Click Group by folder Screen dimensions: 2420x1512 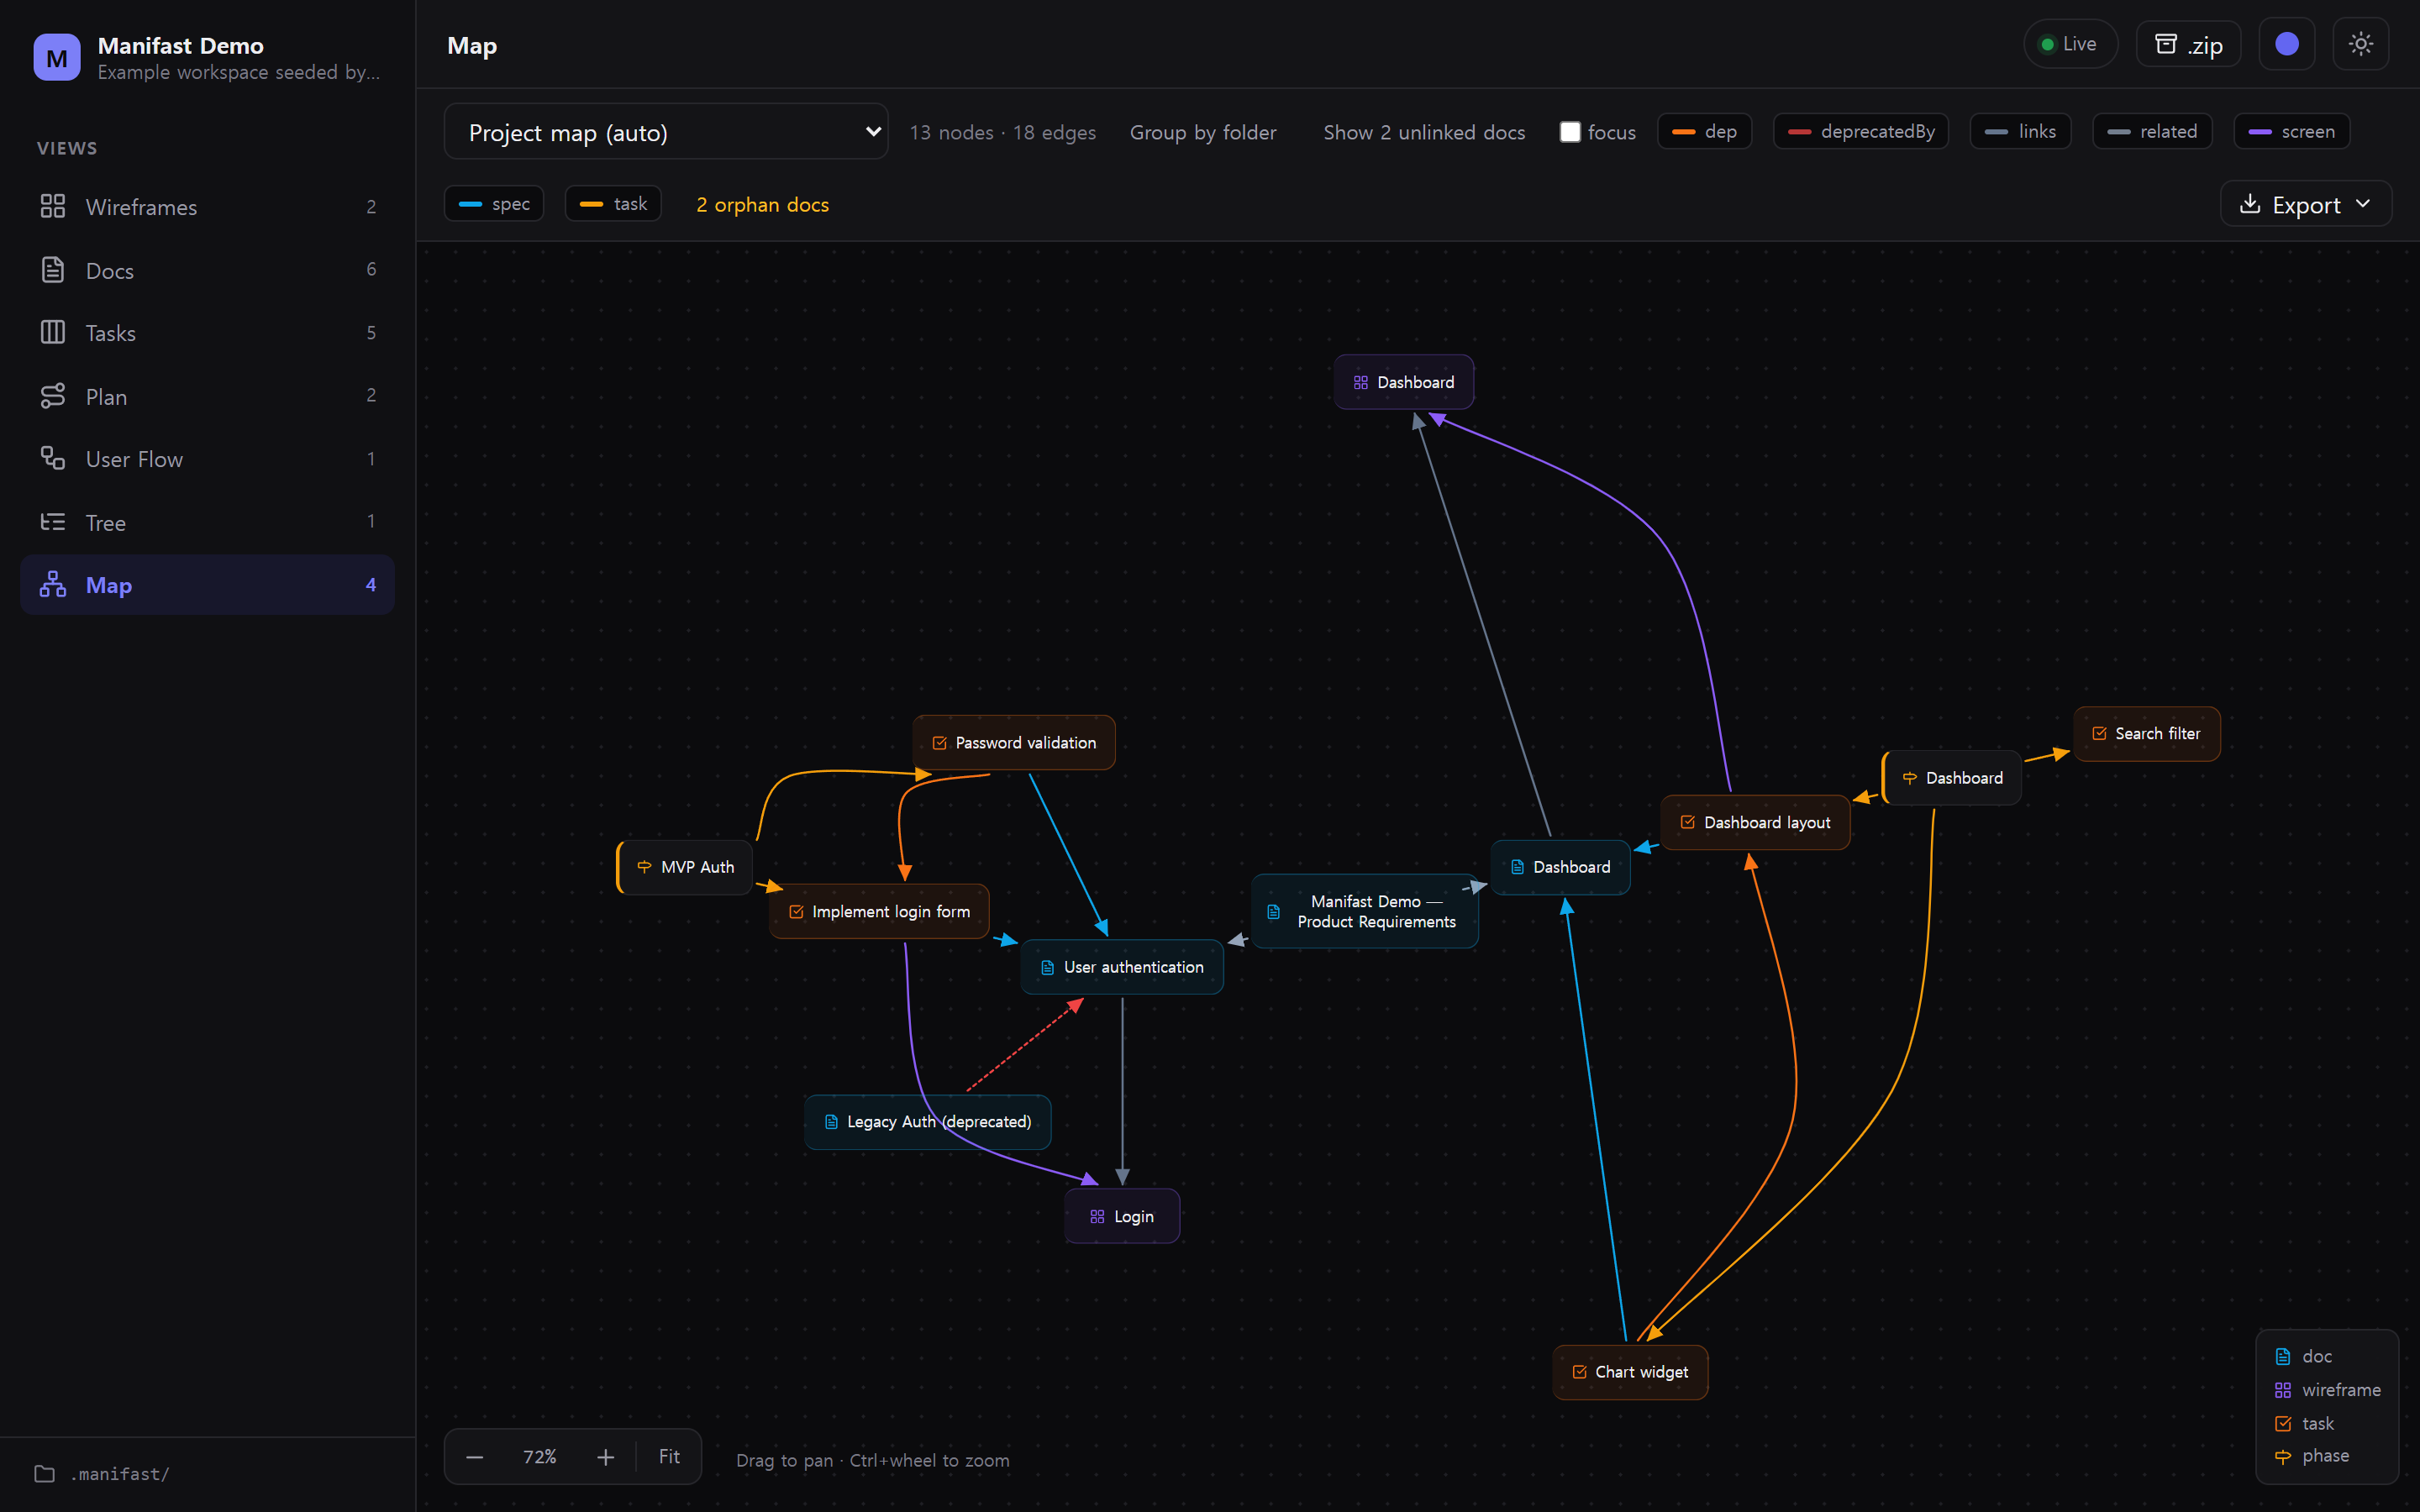point(1203,132)
